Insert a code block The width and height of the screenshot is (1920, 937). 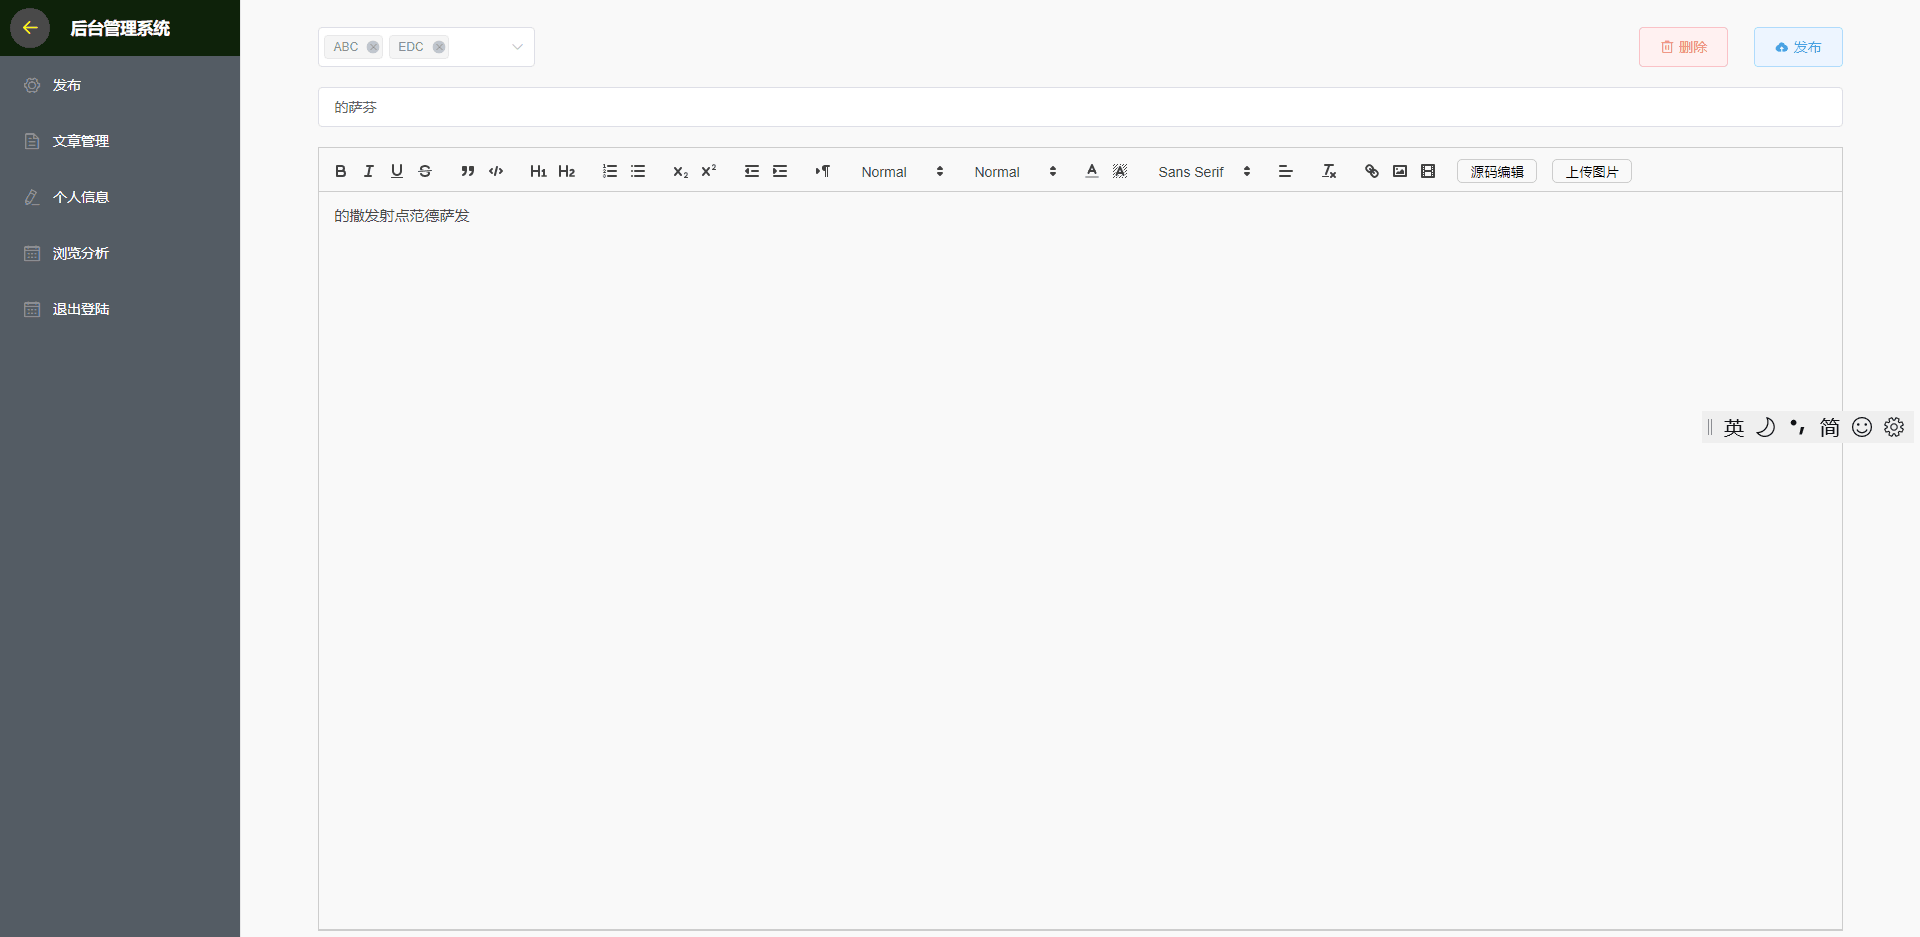click(496, 171)
